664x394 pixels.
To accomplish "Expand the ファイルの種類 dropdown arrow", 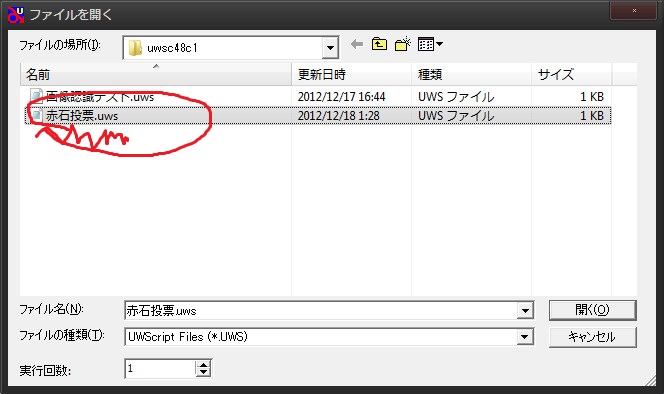I will (525, 337).
